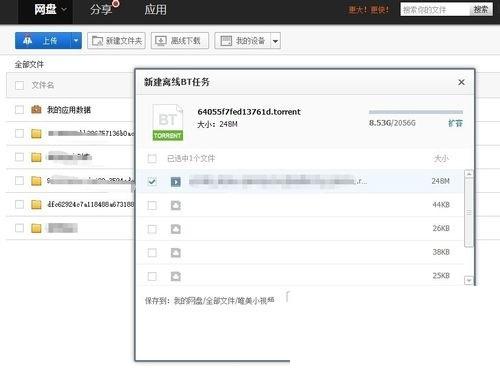Open the 网盘 tab
The width and height of the screenshot is (500, 371).
45,9
